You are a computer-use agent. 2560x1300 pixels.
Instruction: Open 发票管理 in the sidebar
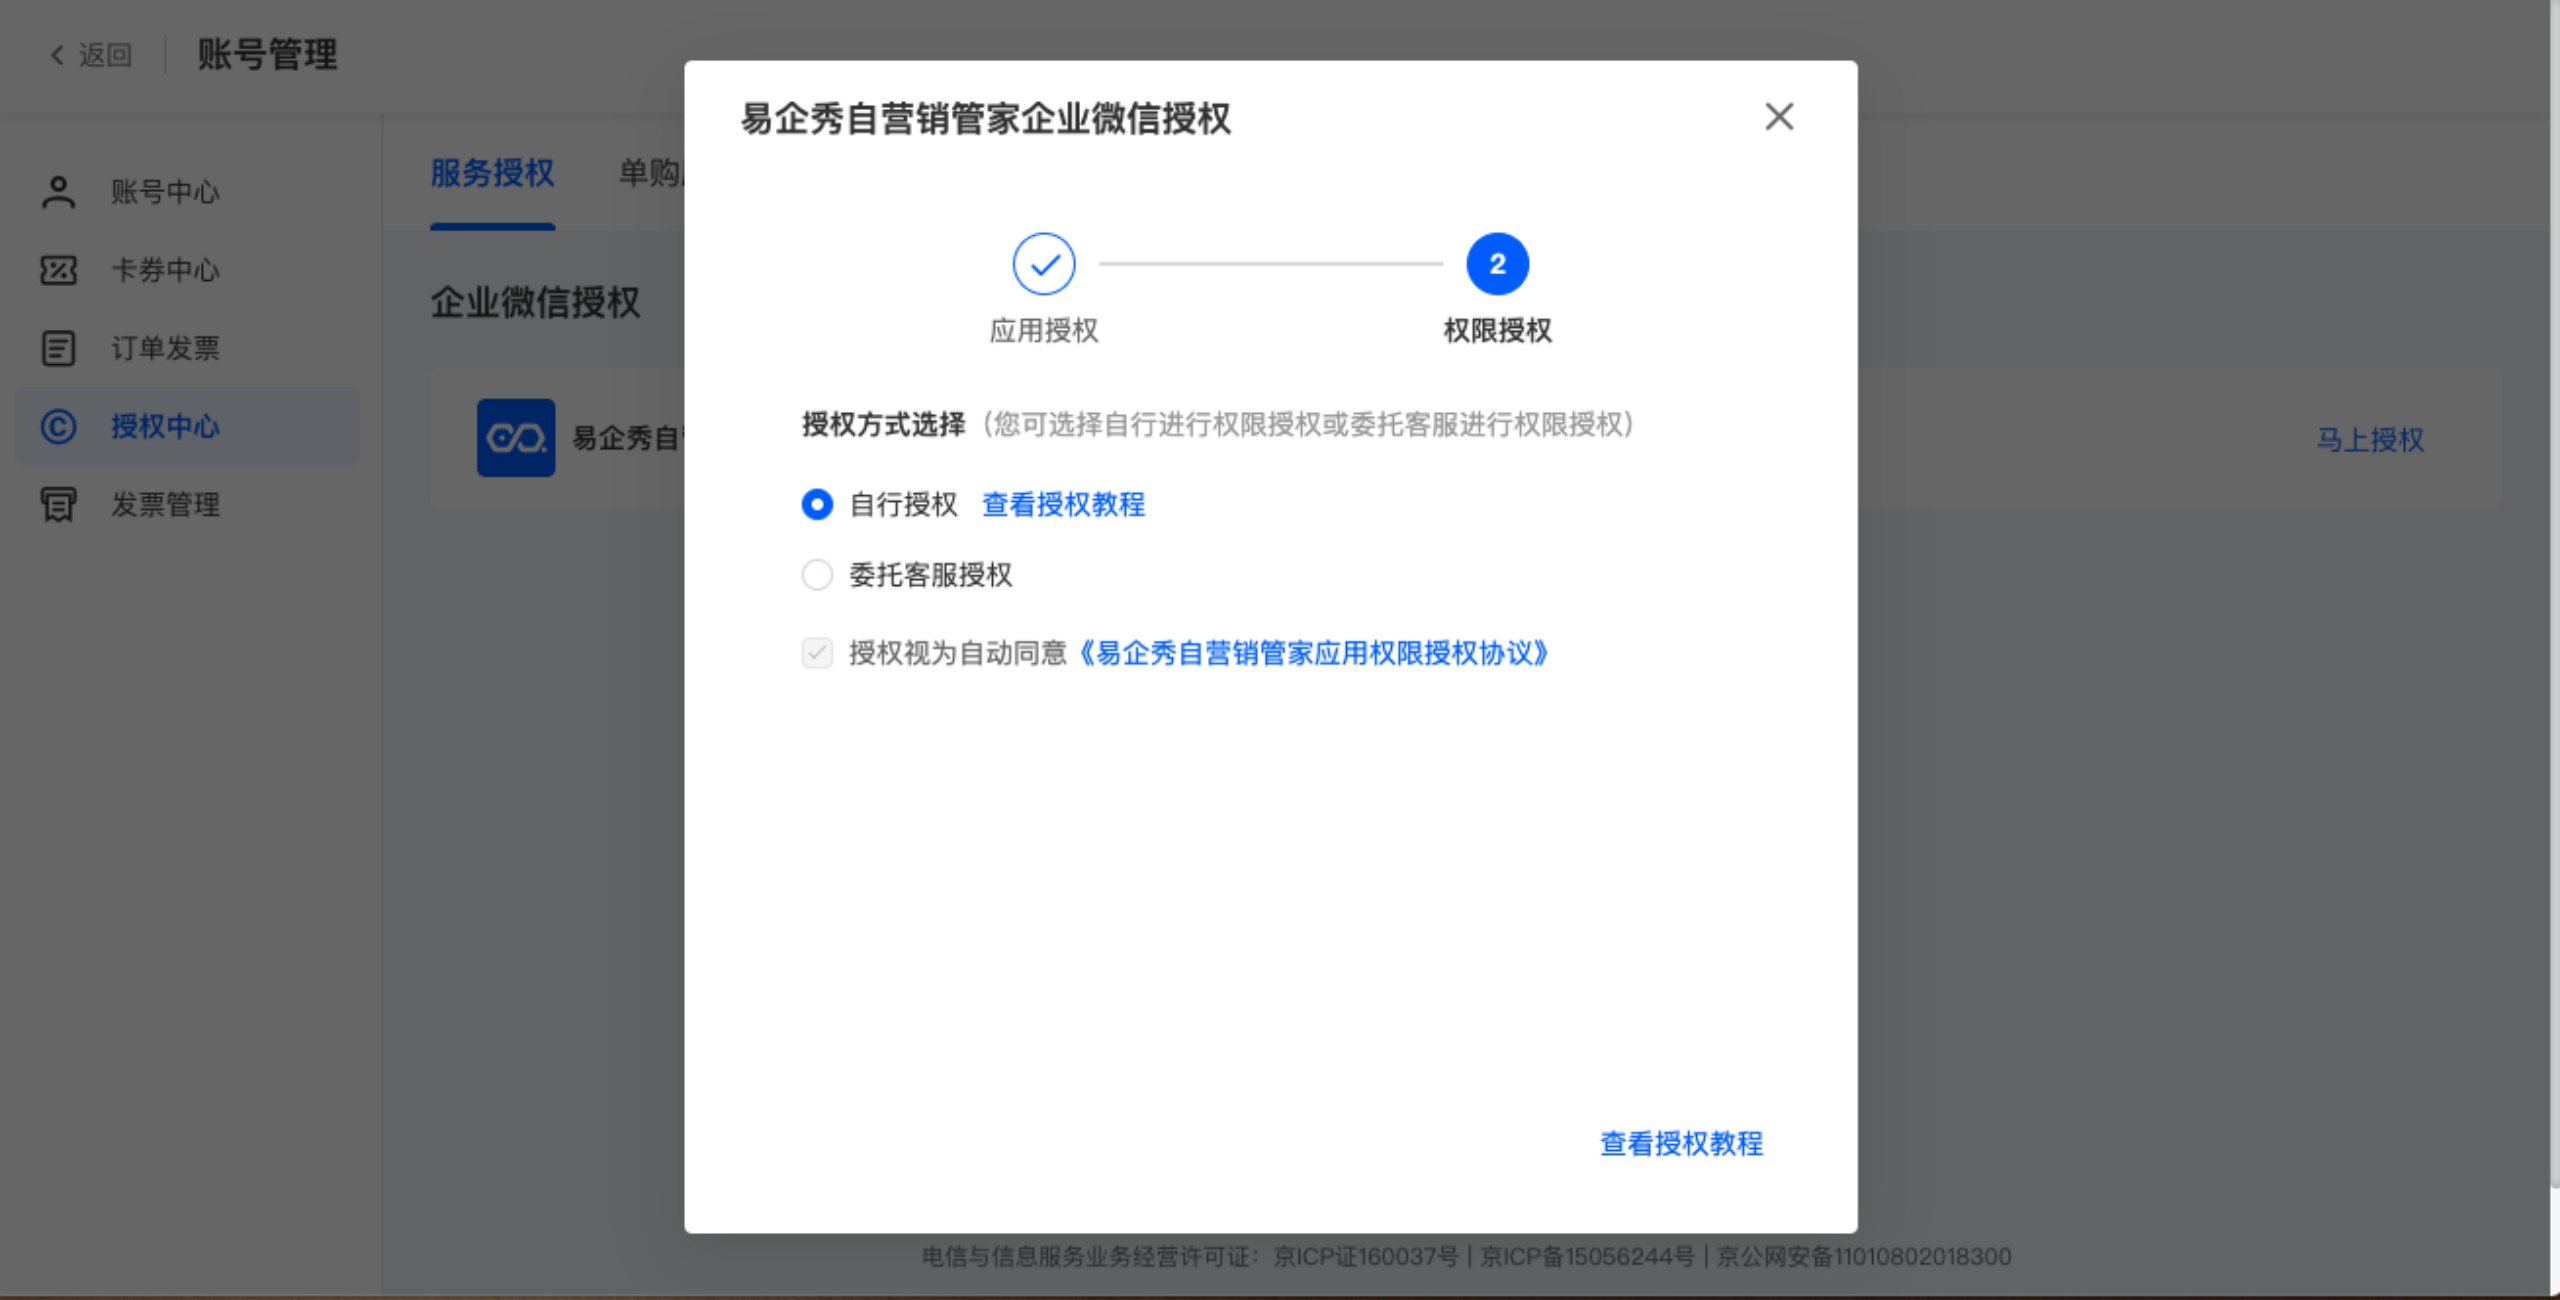(x=188, y=504)
